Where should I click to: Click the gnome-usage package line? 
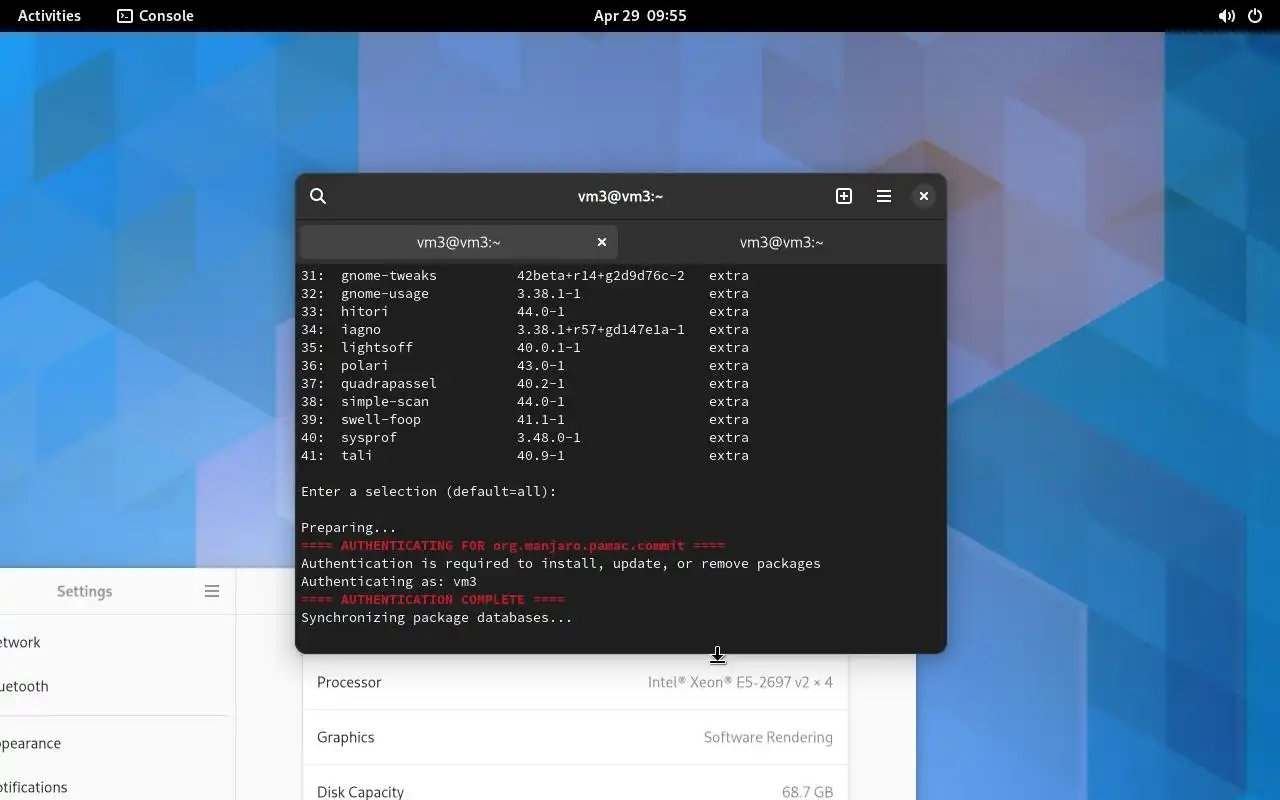click(x=525, y=293)
